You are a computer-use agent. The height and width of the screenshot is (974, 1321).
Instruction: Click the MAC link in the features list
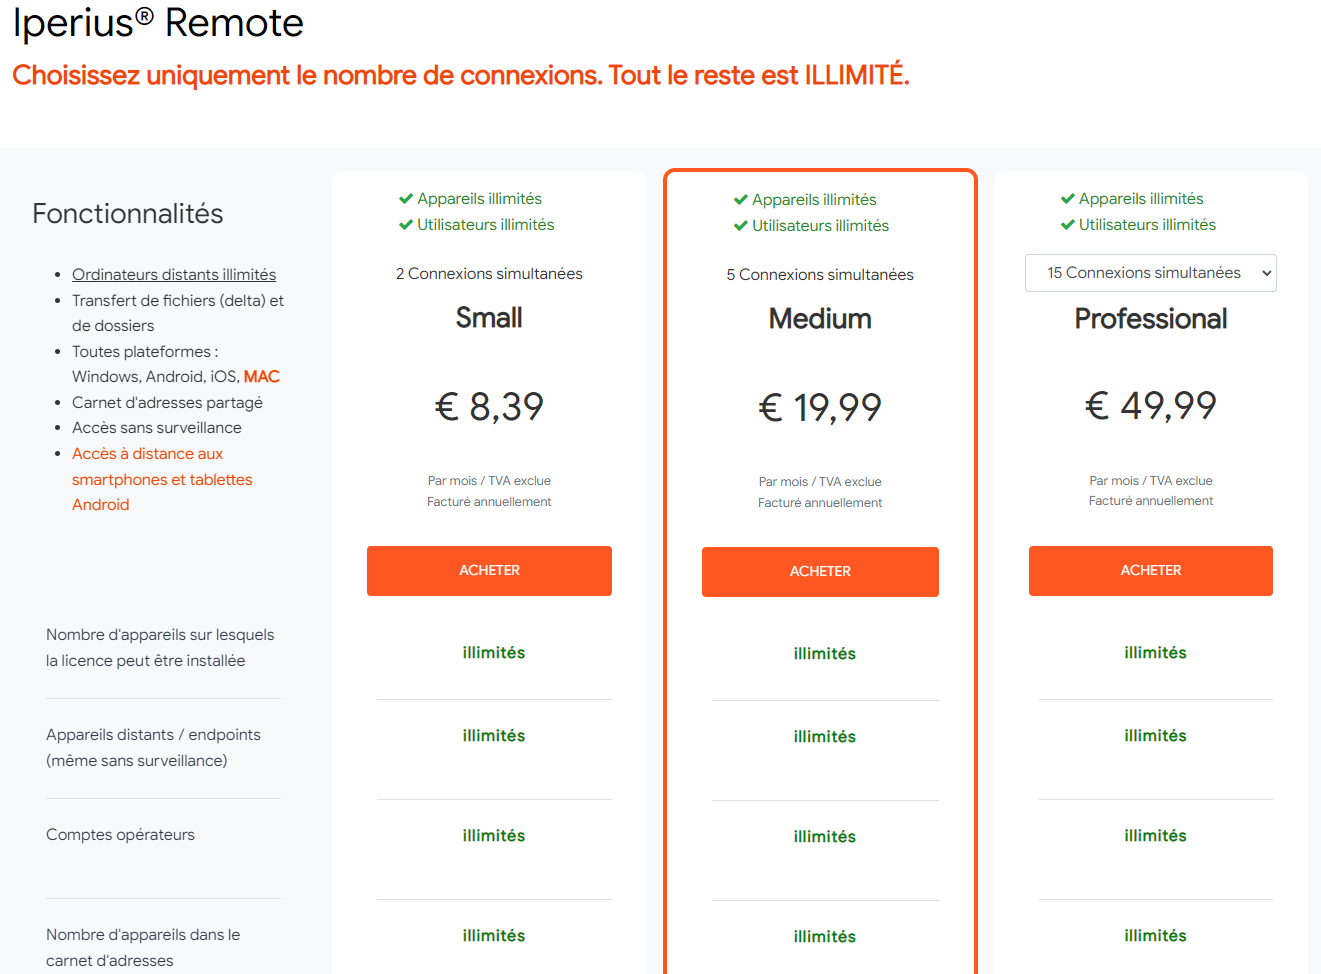pyautogui.click(x=262, y=377)
